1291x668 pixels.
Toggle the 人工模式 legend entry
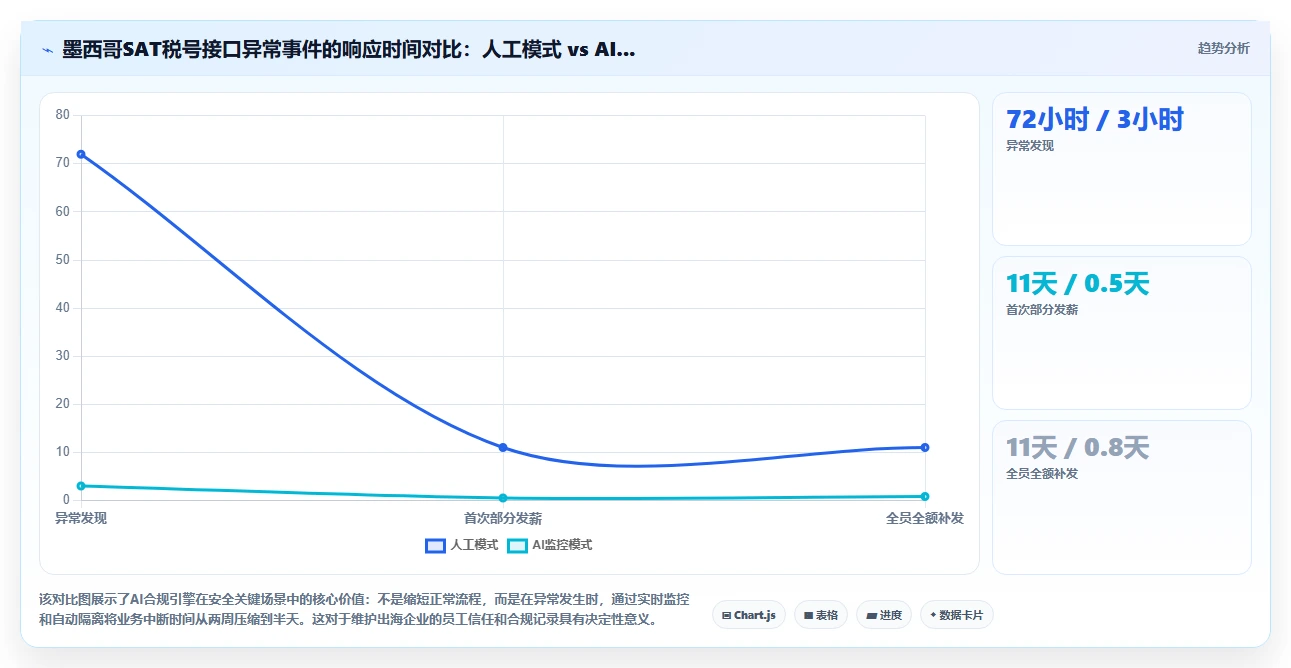click(x=461, y=545)
